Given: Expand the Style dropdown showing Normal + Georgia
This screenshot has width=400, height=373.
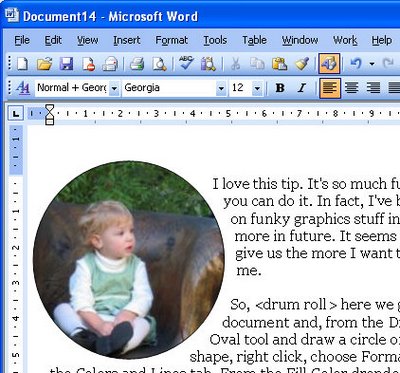Looking at the screenshot, I should tap(114, 88).
